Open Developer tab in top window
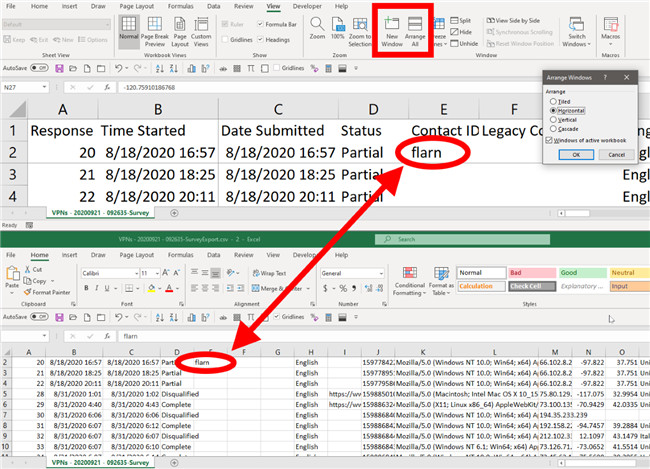Image resolution: width=650 pixels, height=469 pixels. click(x=307, y=6)
